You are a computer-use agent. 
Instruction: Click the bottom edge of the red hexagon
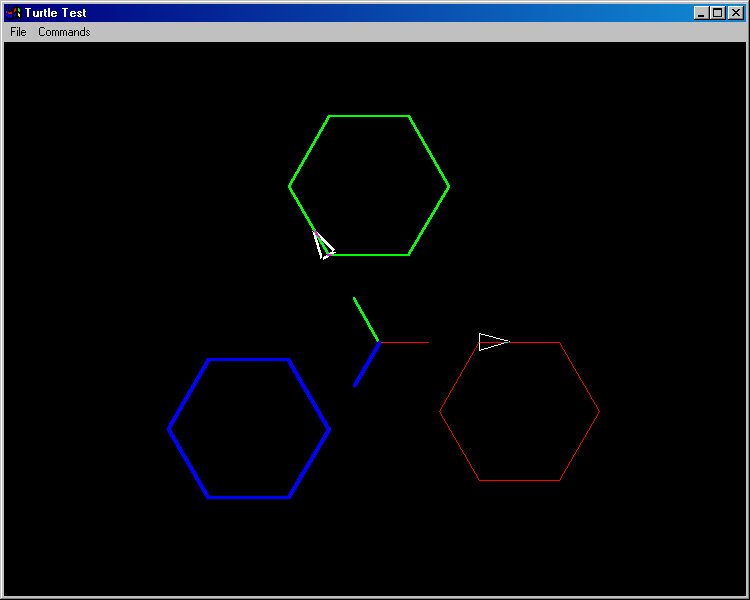(x=519, y=480)
